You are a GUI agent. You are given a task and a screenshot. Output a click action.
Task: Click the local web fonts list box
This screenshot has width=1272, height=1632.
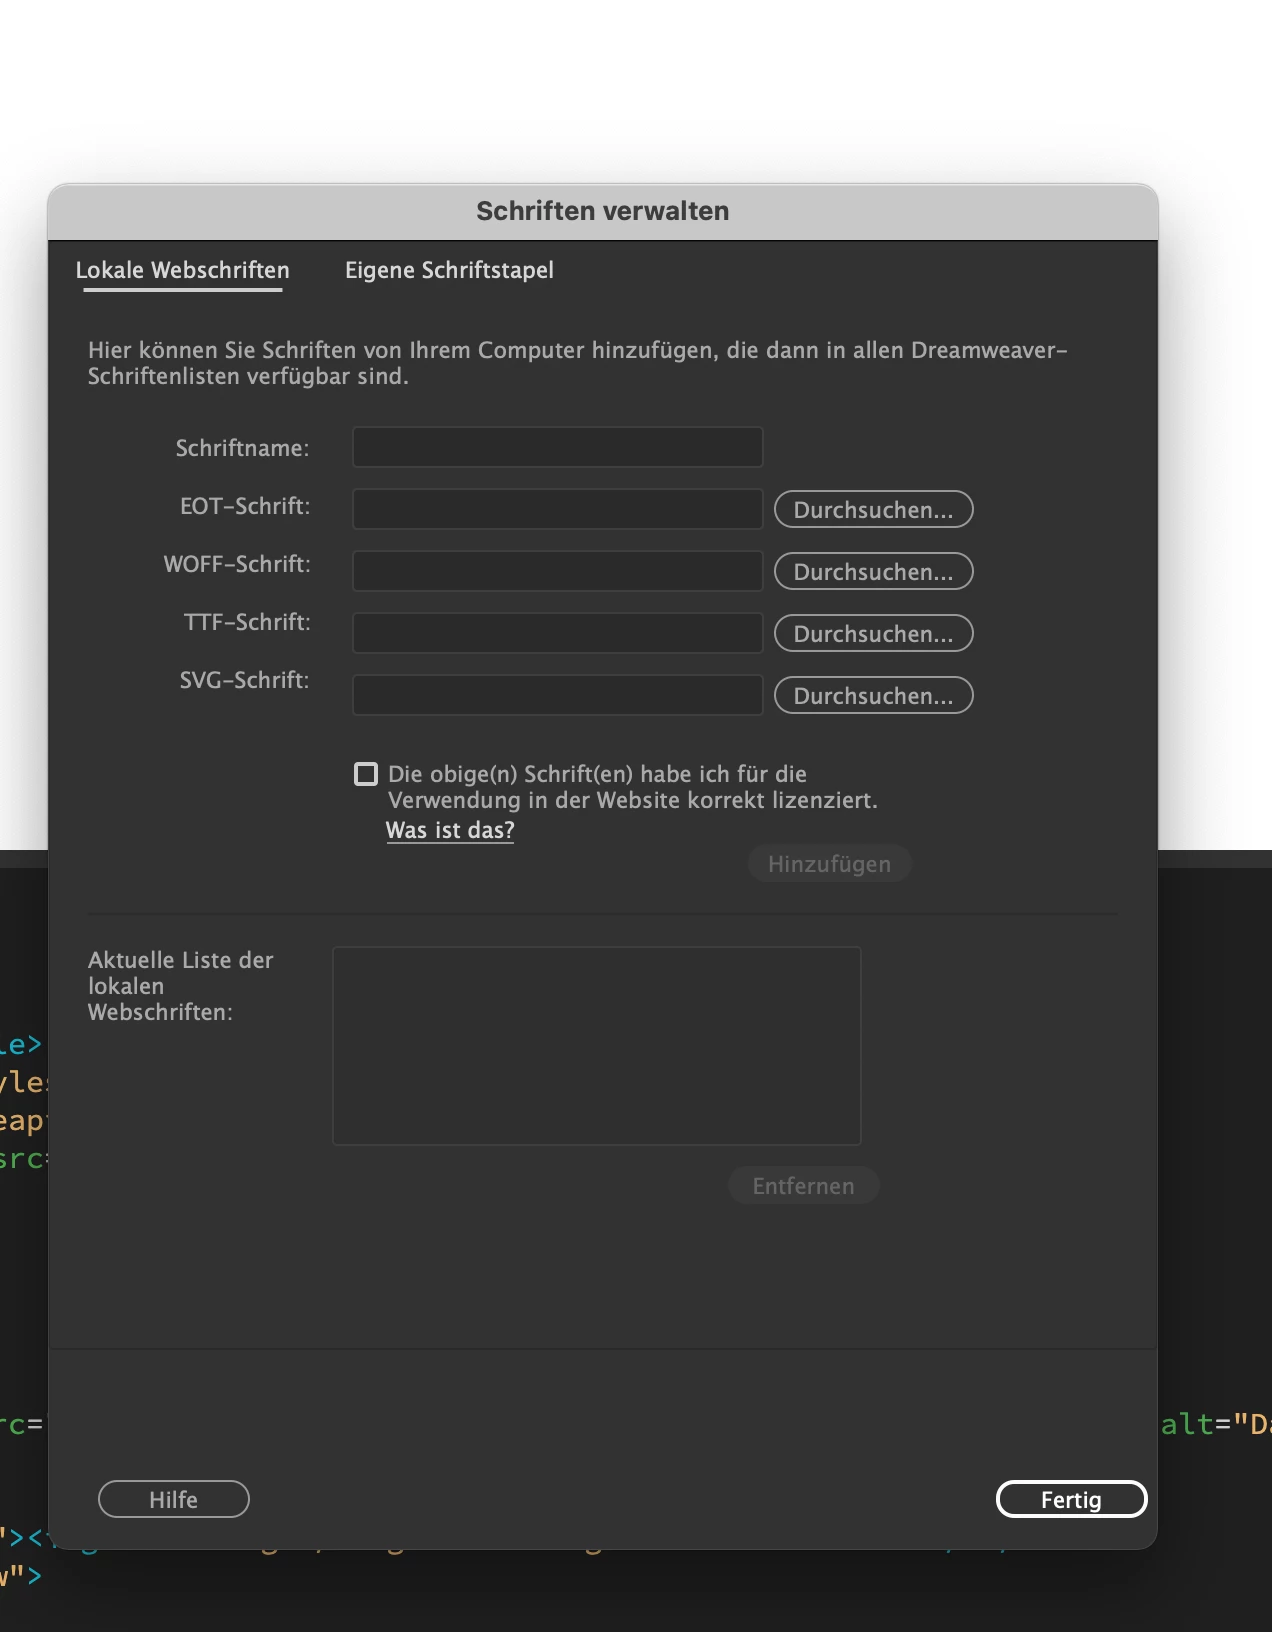tap(597, 1046)
